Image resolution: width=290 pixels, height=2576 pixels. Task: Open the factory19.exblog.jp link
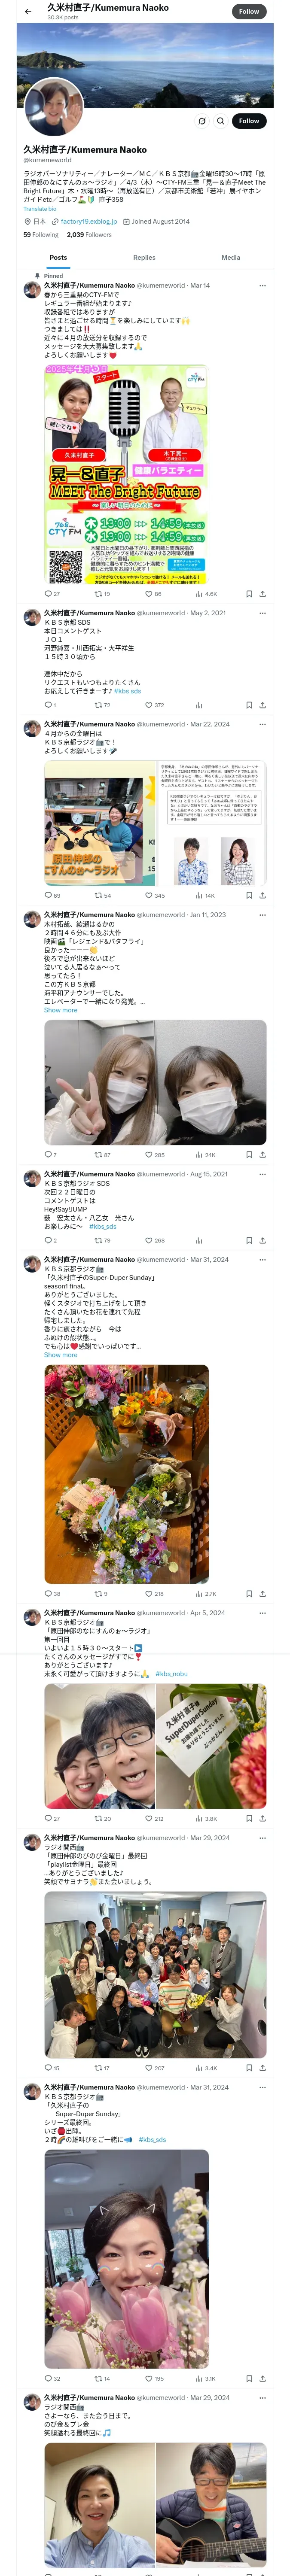click(x=86, y=221)
